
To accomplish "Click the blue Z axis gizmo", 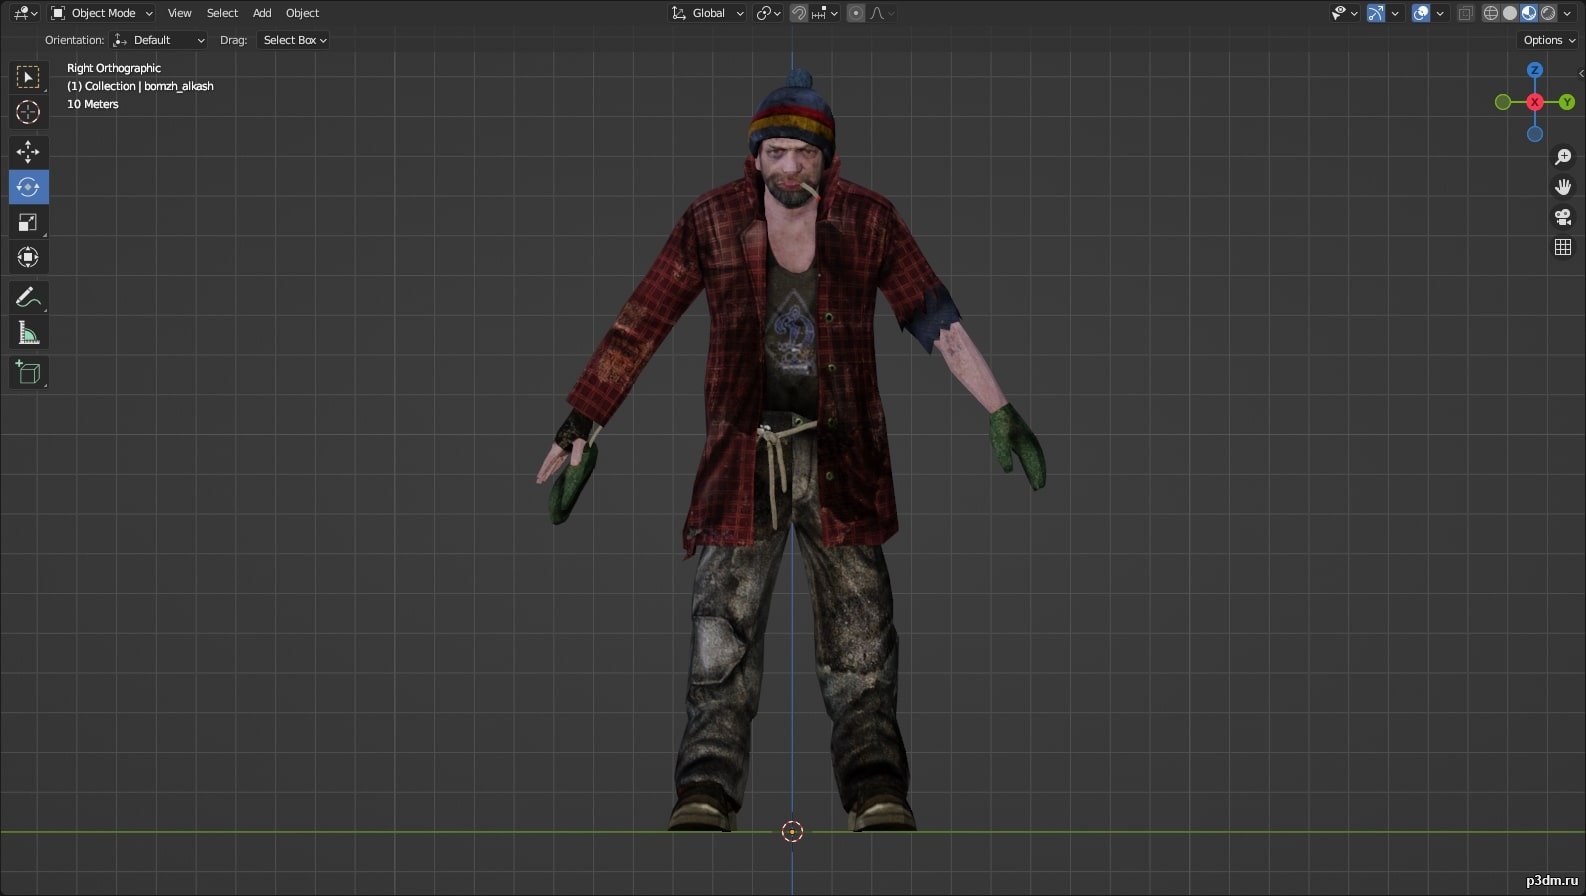I will (1535, 70).
